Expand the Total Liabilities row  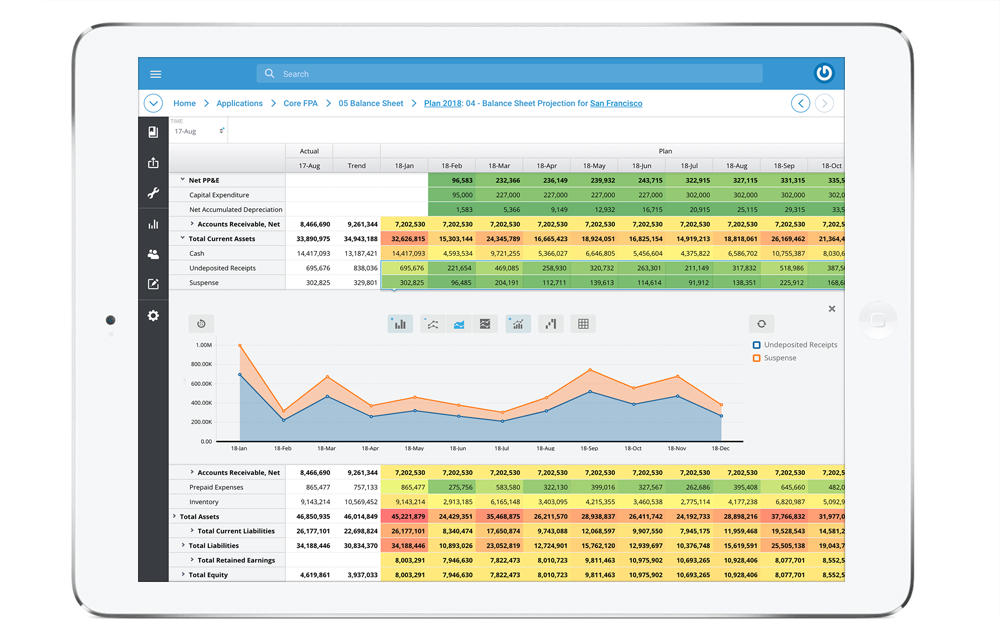coord(183,545)
